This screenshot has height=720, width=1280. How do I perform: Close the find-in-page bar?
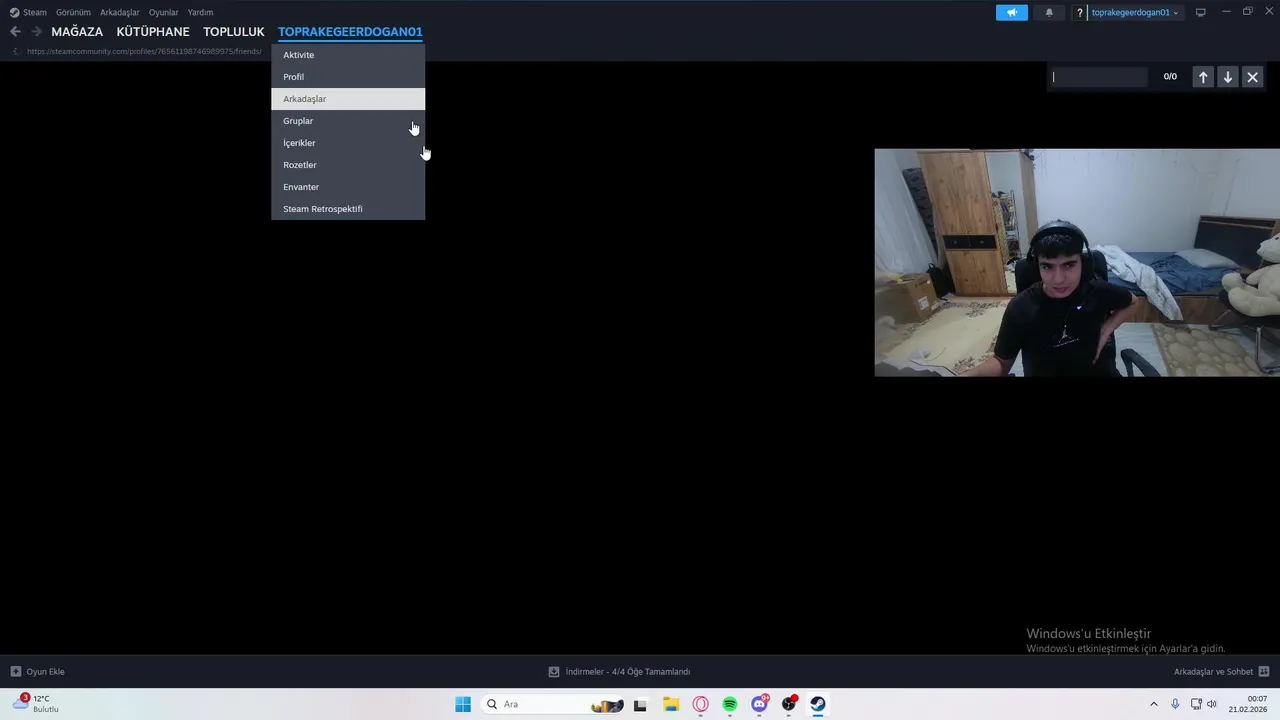pyautogui.click(x=1252, y=77)
